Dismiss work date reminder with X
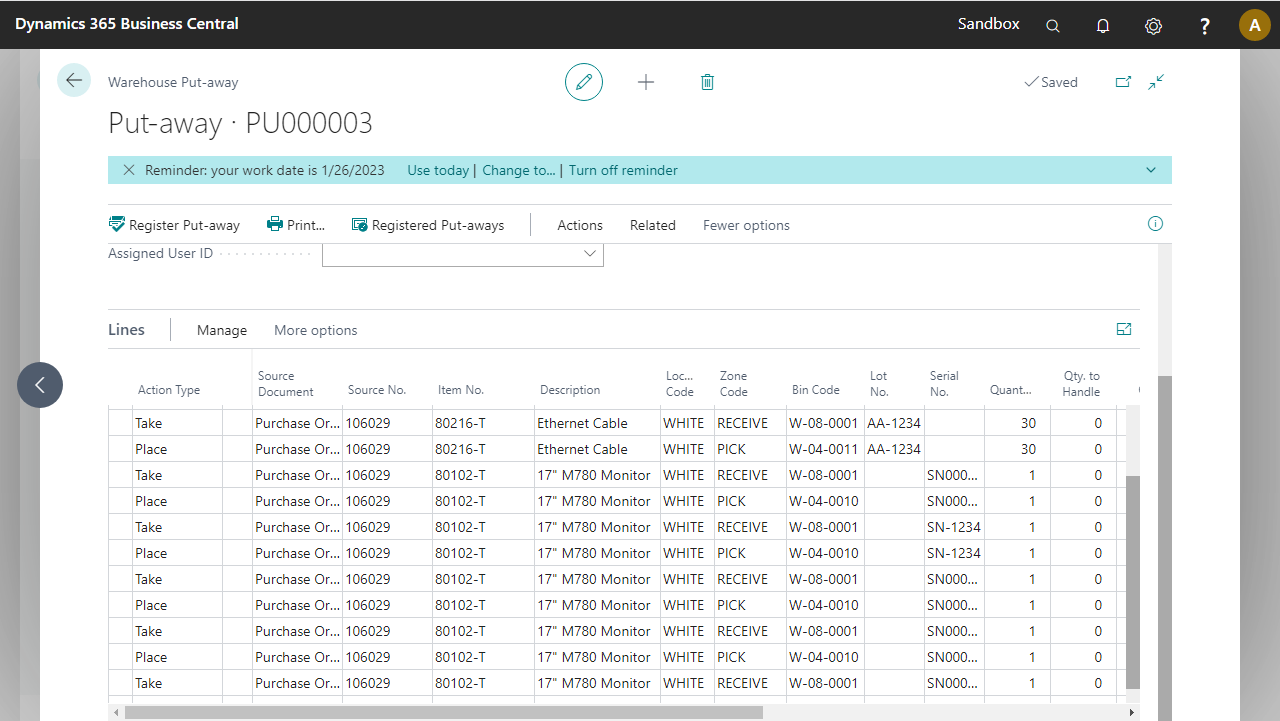The height and width of the screenshot is (721, 1280). [x=129, y=170]
